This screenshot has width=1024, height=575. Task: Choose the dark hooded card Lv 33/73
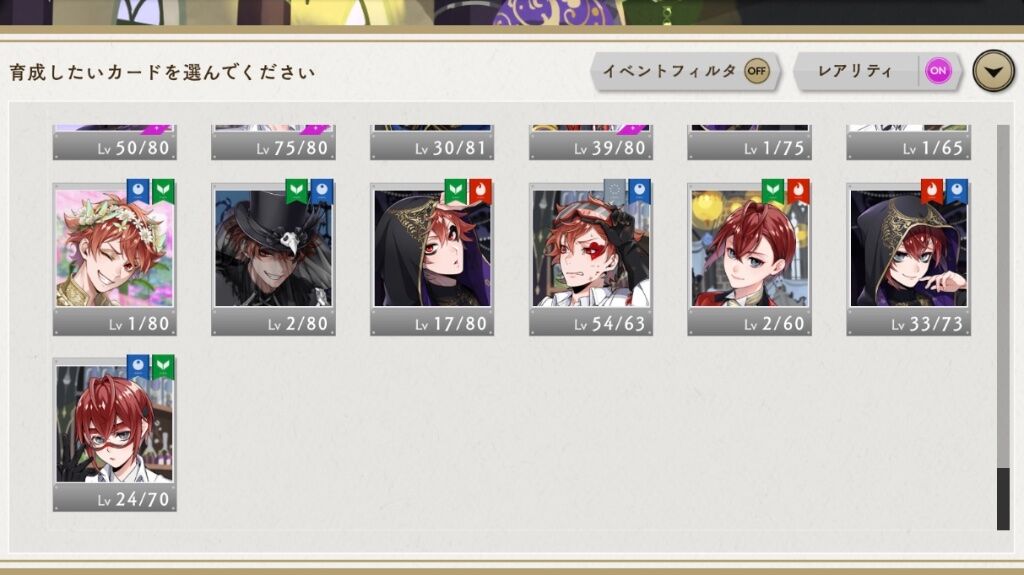click(x=908, y=259)
